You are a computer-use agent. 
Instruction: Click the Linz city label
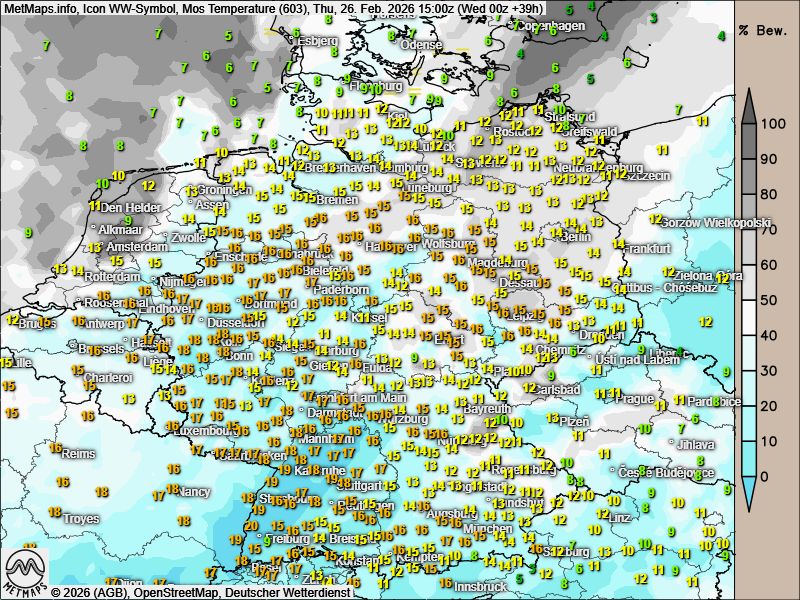click(620, 517)
